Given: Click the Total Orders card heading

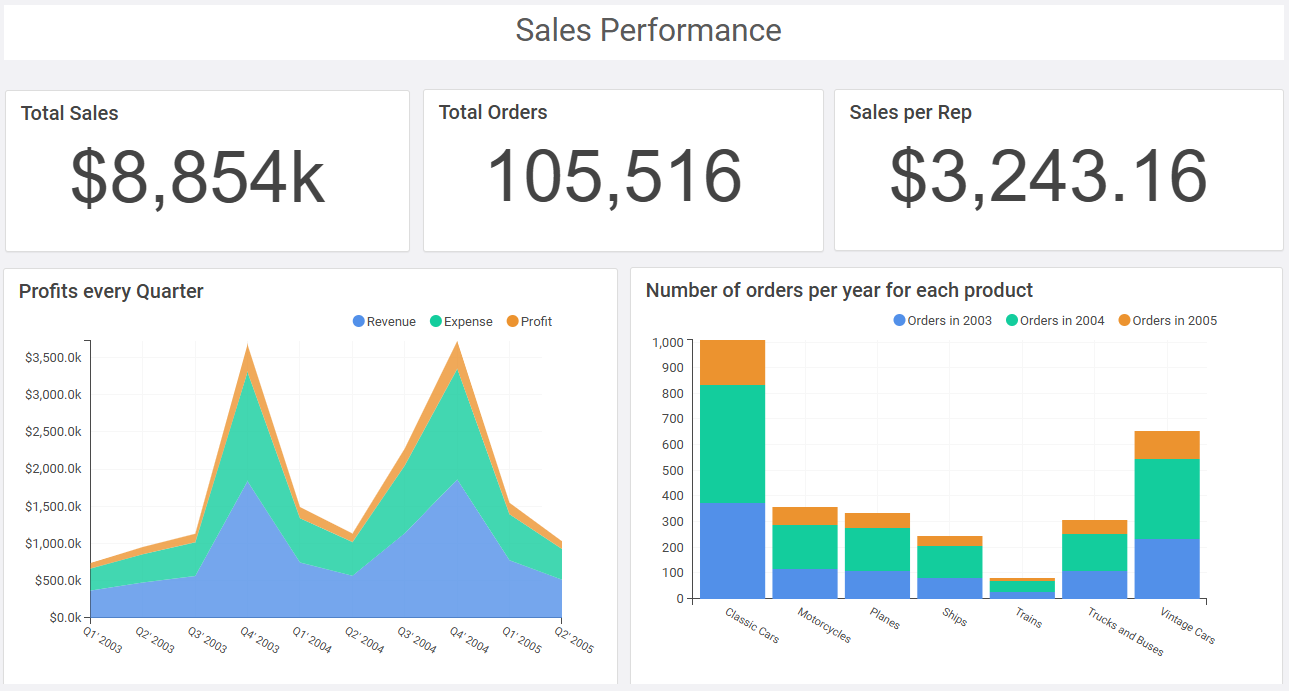Looking at the screenshot, I should pyautogui.click(x=493, y=113).
